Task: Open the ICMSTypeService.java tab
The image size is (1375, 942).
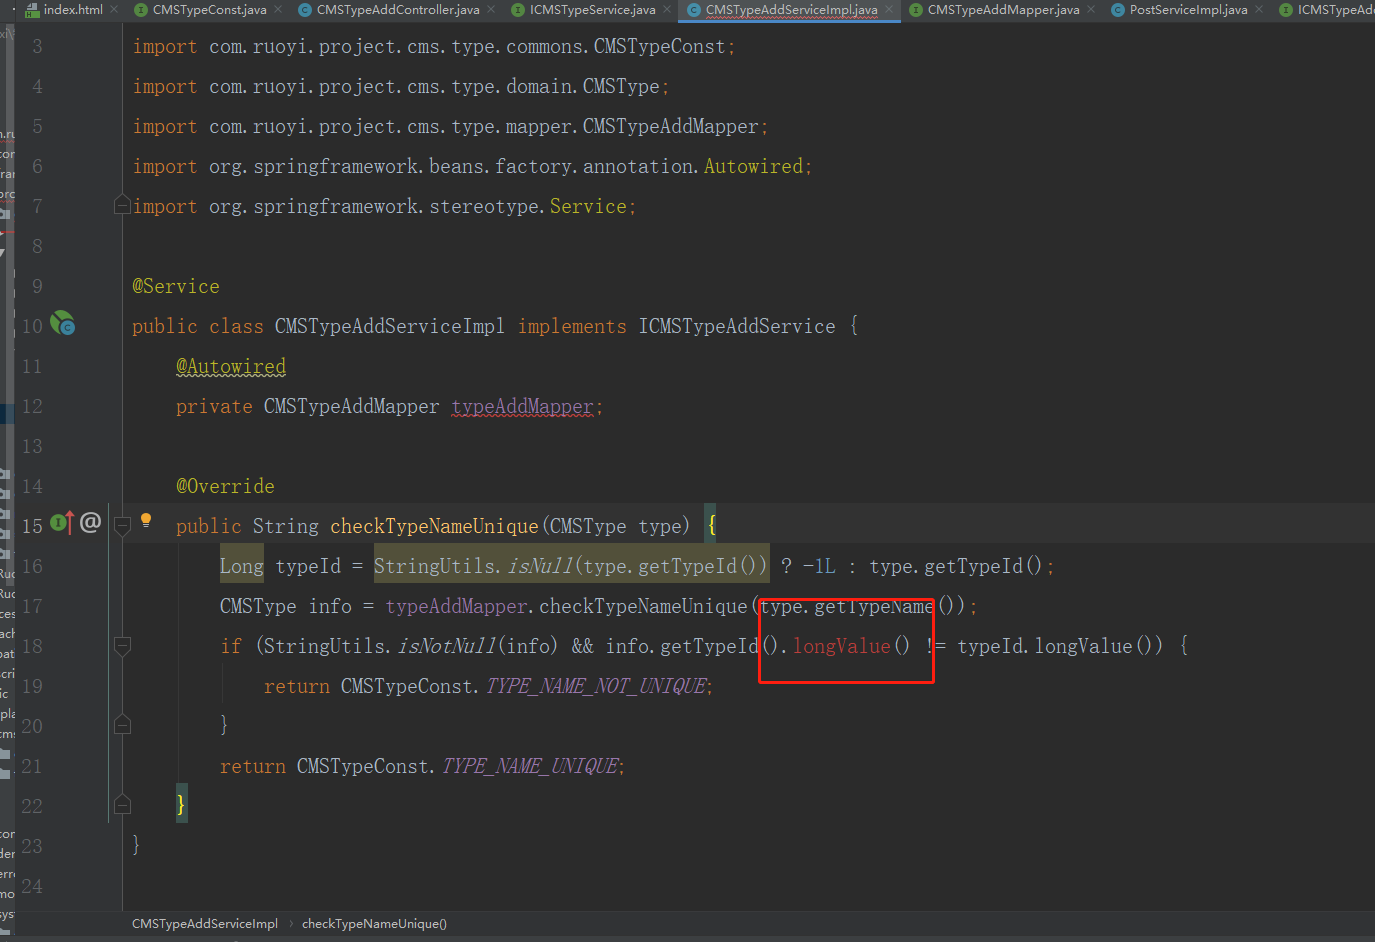Action: coord(592,10)
